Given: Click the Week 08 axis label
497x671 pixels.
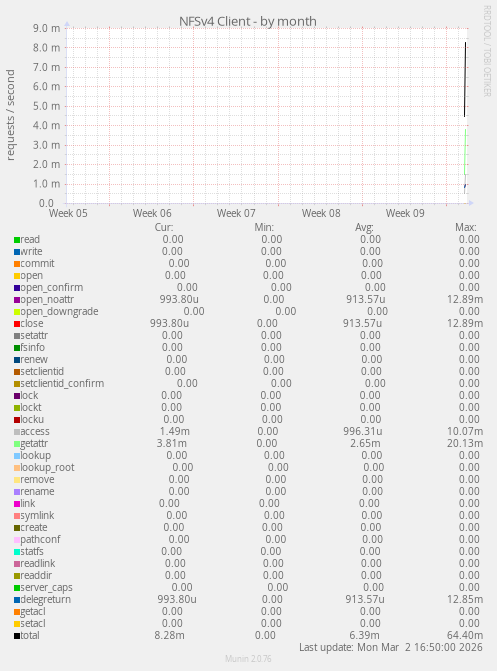Looking at the screenshot, I should pyautogui.click(x=321, y=213).
